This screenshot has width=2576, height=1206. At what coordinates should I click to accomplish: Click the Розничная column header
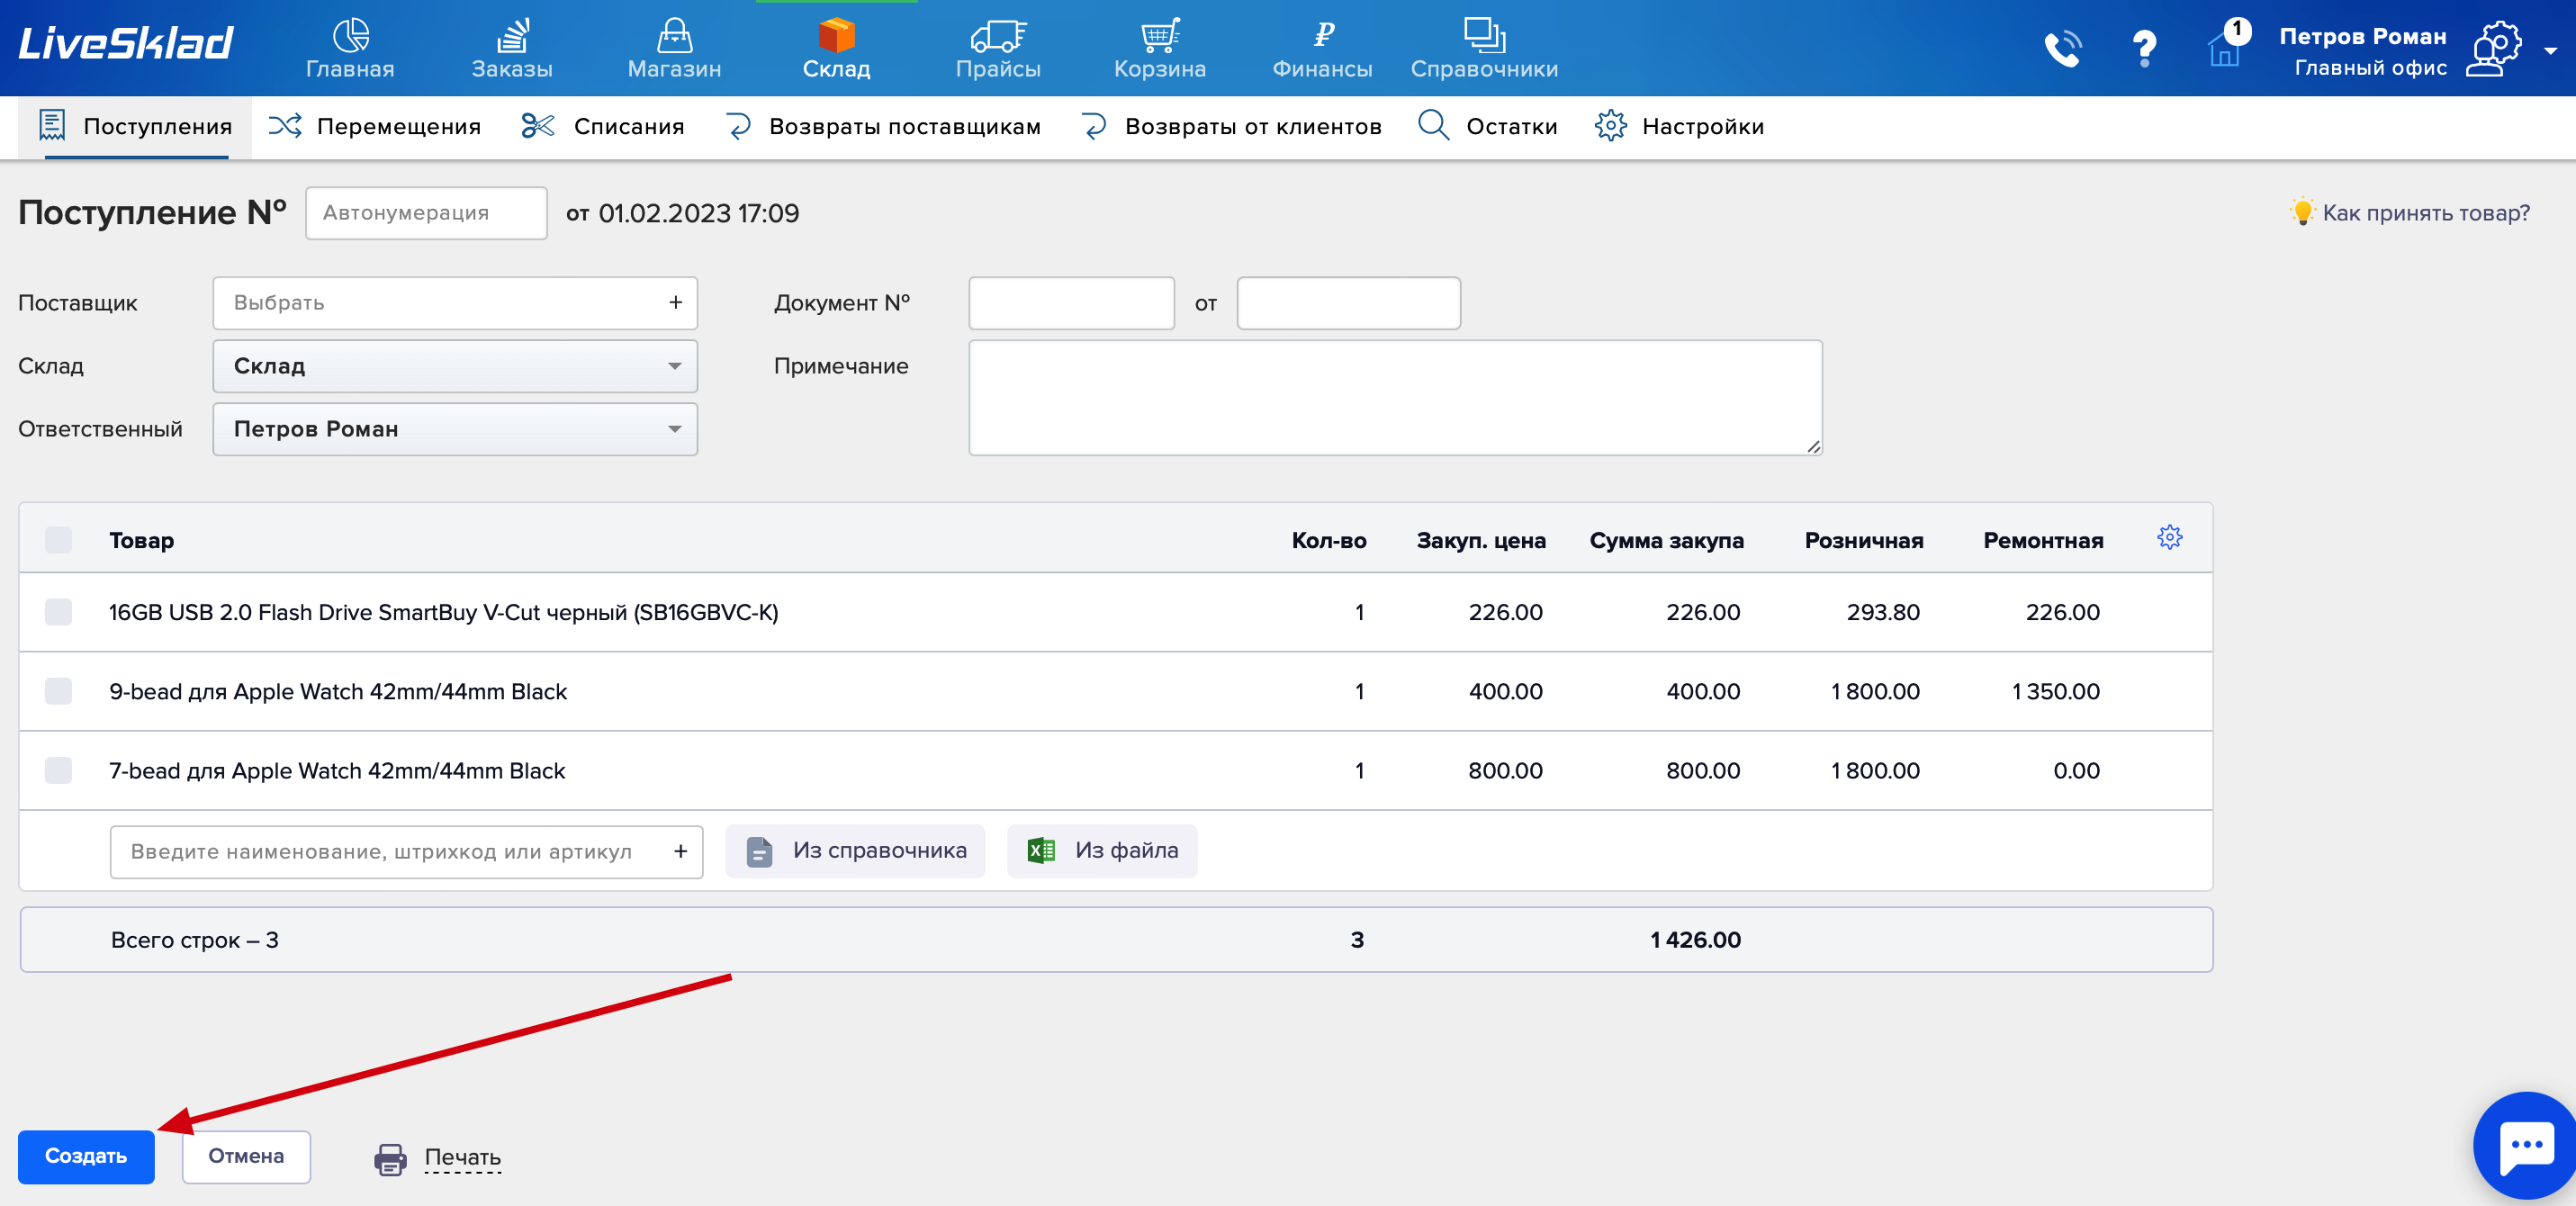pyautogui.click(x=1863, y=541)
